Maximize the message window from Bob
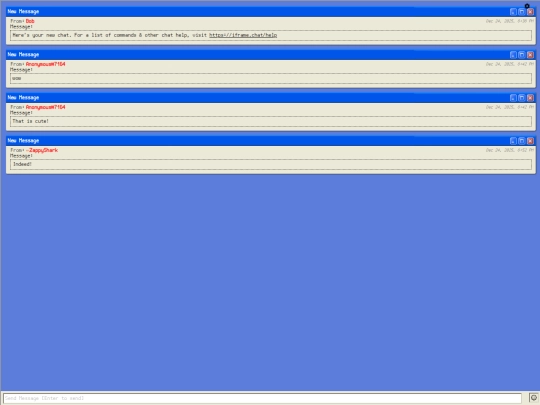Viewport: 540px width, 405px height. (522, 12)
